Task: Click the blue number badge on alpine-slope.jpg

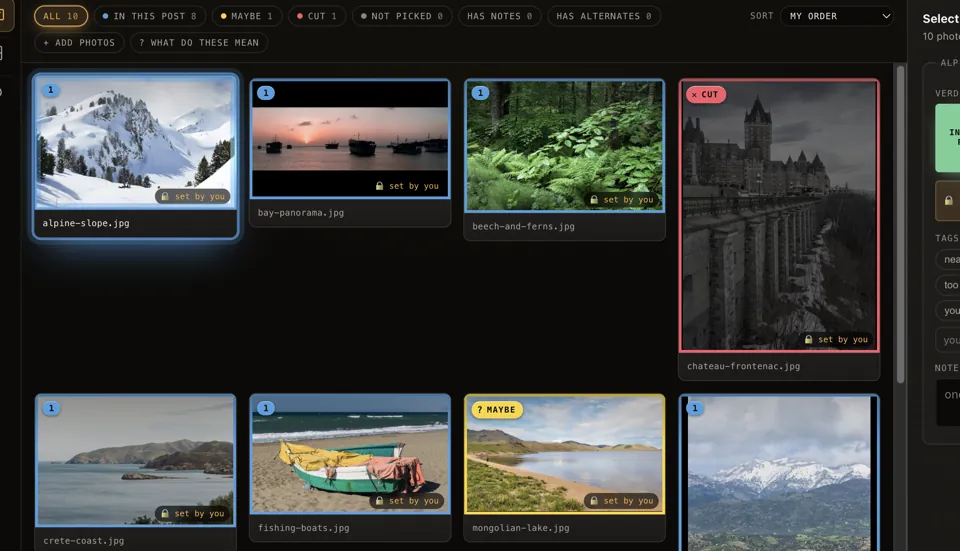Action: click(51, 90)
